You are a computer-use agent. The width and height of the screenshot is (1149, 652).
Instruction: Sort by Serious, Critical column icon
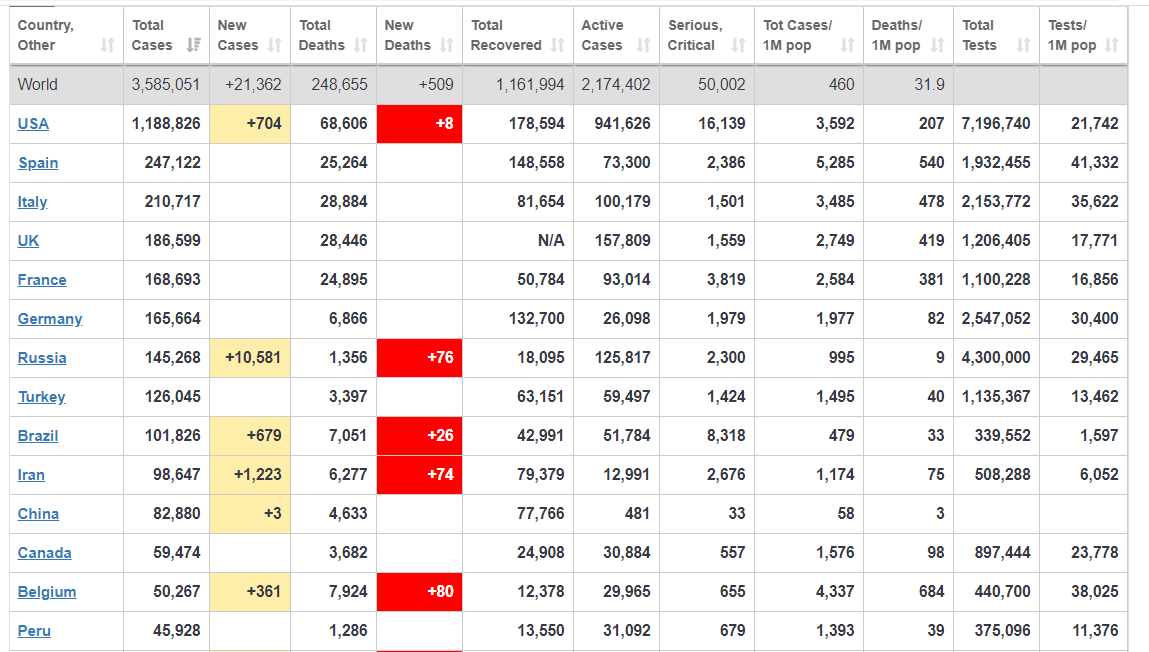pyautogui.click(x=739, y=45)
